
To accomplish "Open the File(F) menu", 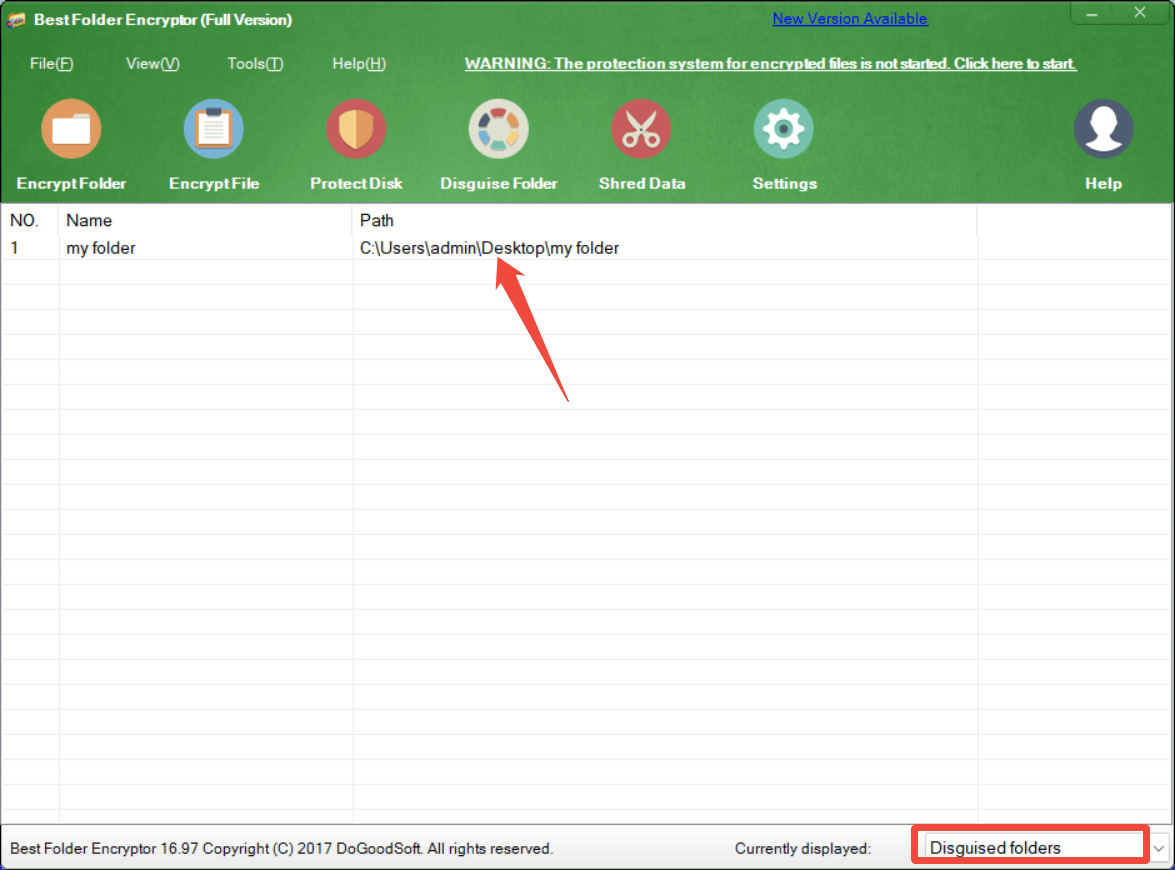I will coord(51,64).
